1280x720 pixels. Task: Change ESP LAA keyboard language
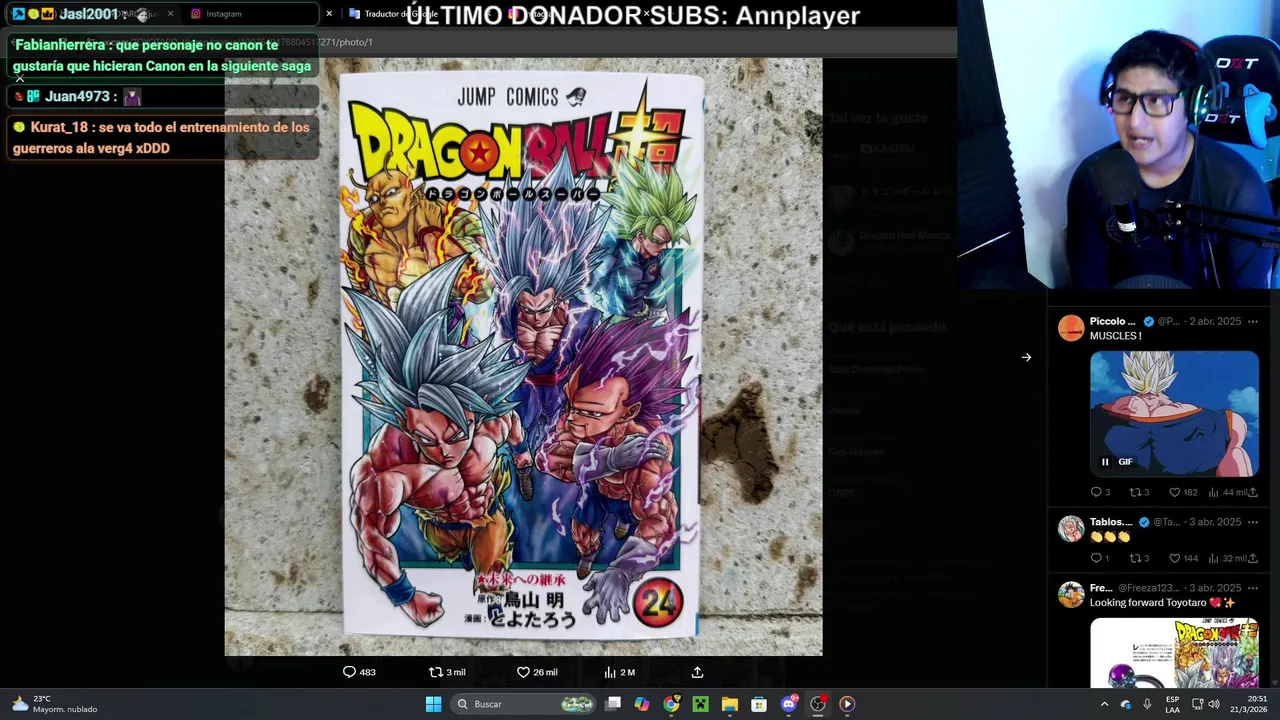click(1172, 704)
